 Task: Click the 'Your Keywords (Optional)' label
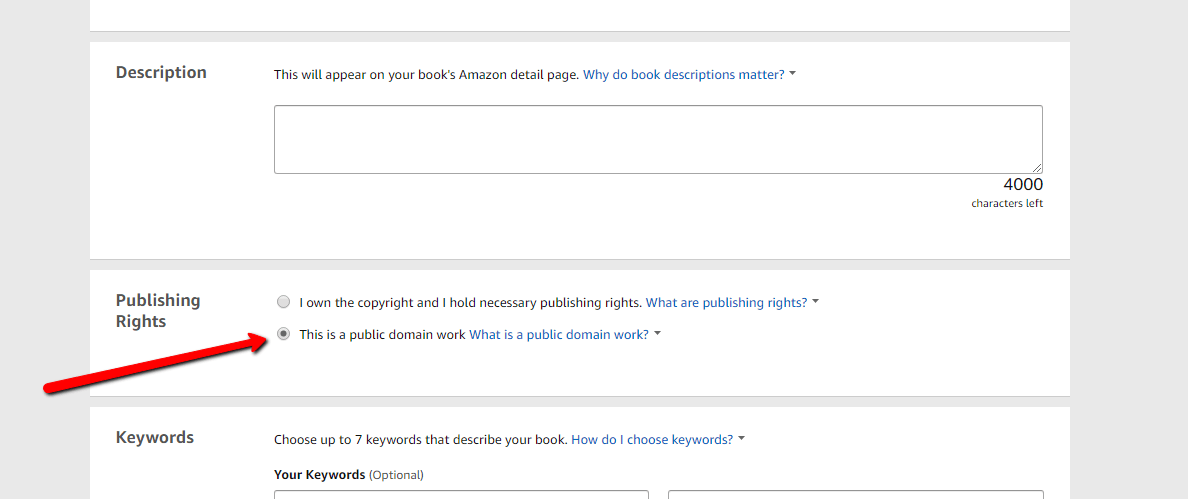[349, 476]
